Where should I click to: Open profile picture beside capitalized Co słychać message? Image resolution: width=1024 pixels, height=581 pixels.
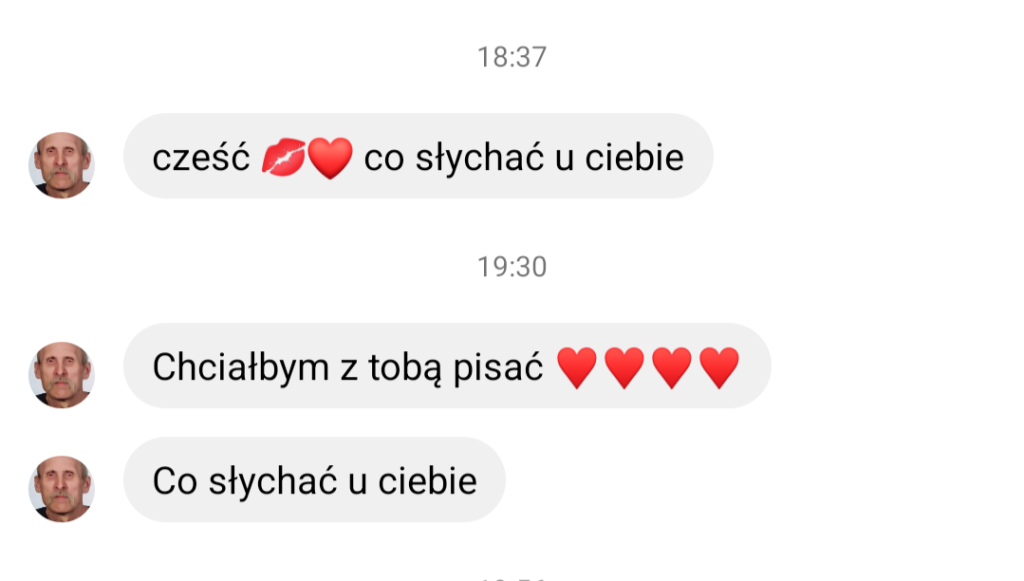61,488
